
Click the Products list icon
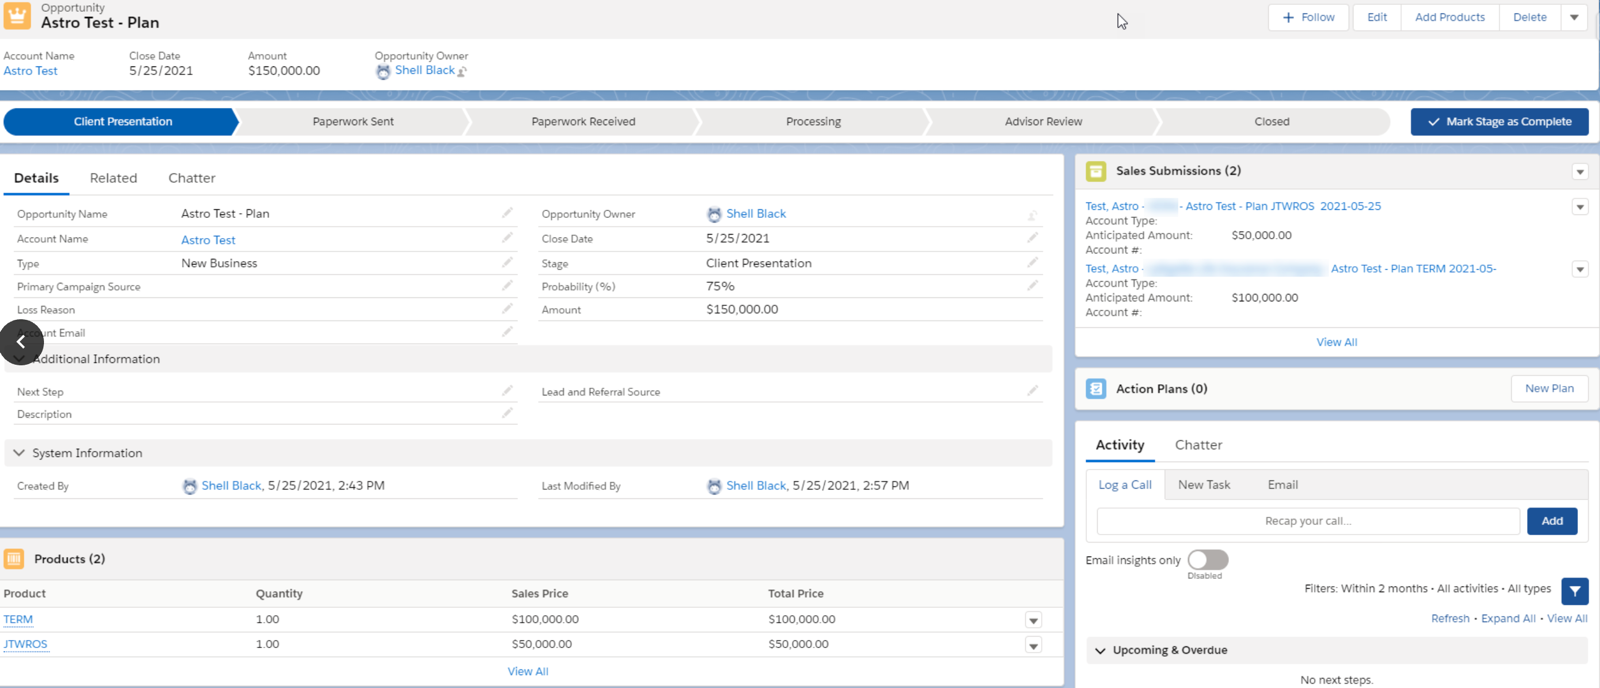[14, 559]
